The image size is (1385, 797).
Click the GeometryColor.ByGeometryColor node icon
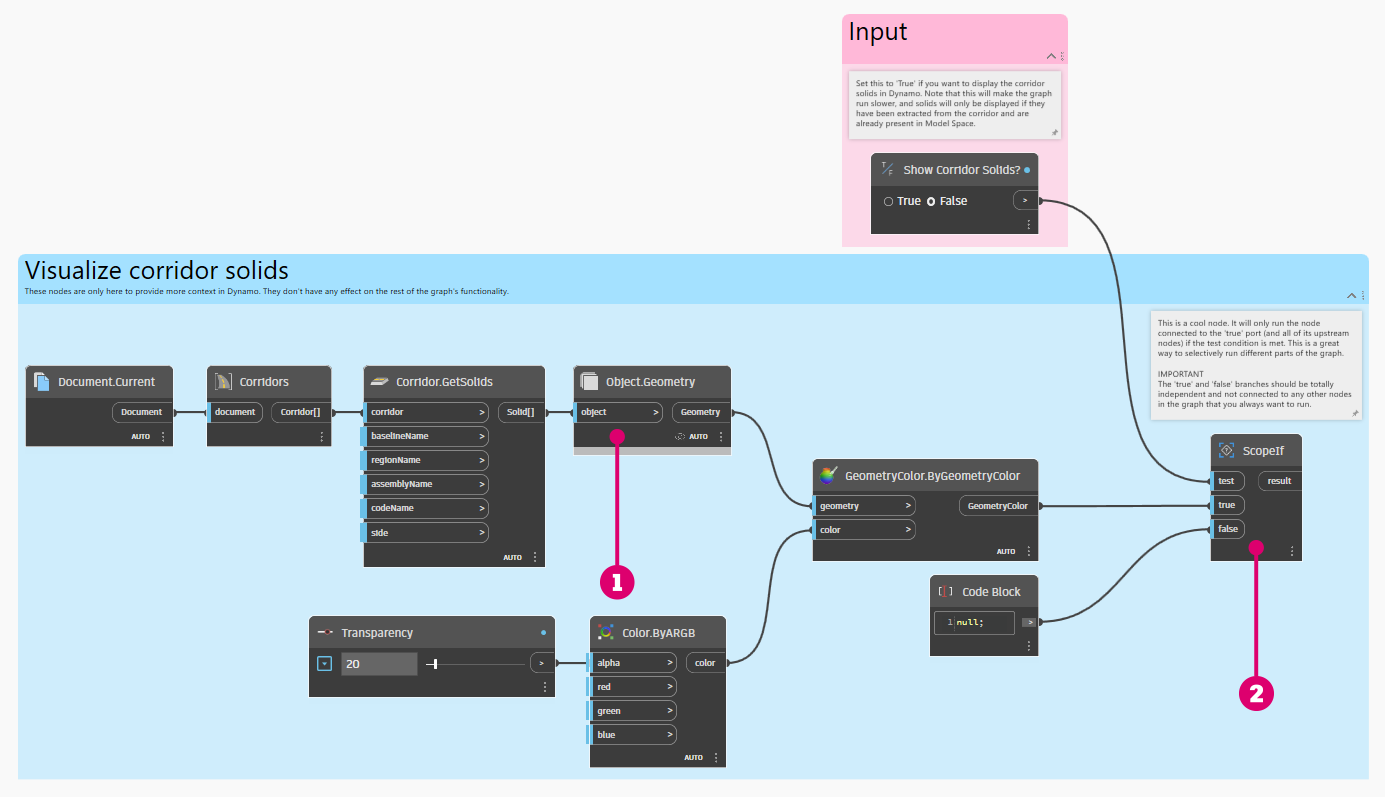click(827, 476)
